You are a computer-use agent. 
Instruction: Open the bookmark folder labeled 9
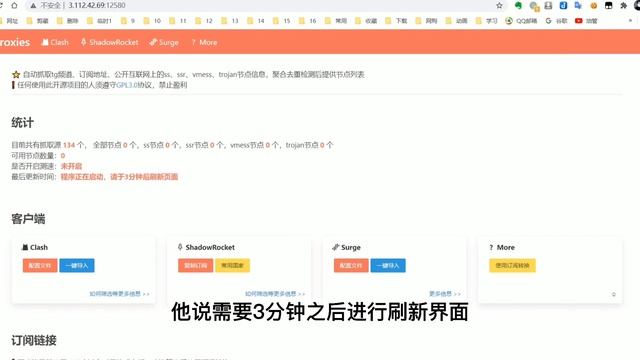pyautogui.click(x=128, y=21)
